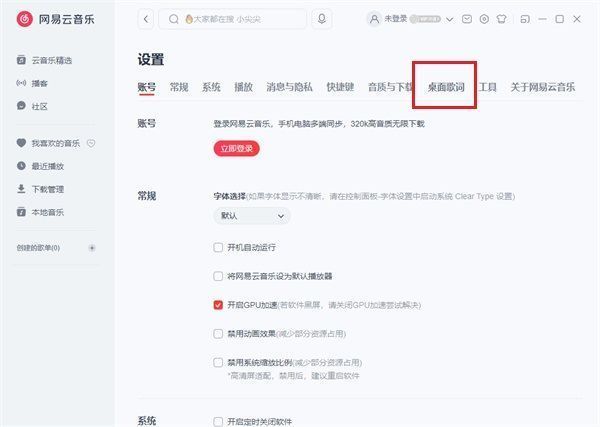The image size is (600, 427).
Task: Click the red 立即登录 button
Action: [x=236, y=148]
